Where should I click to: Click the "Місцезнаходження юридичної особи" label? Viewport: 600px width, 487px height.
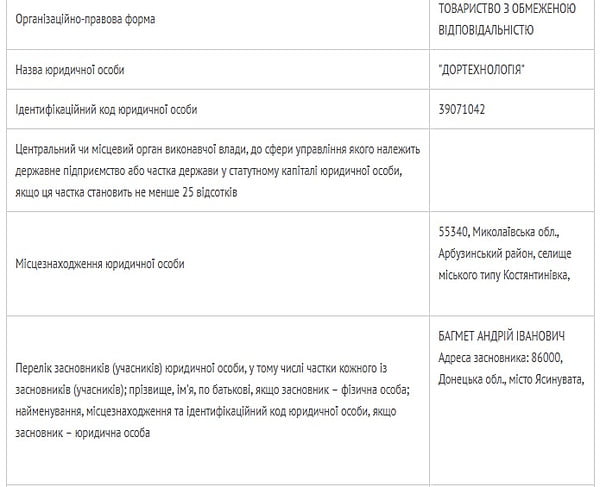point(100,263)
